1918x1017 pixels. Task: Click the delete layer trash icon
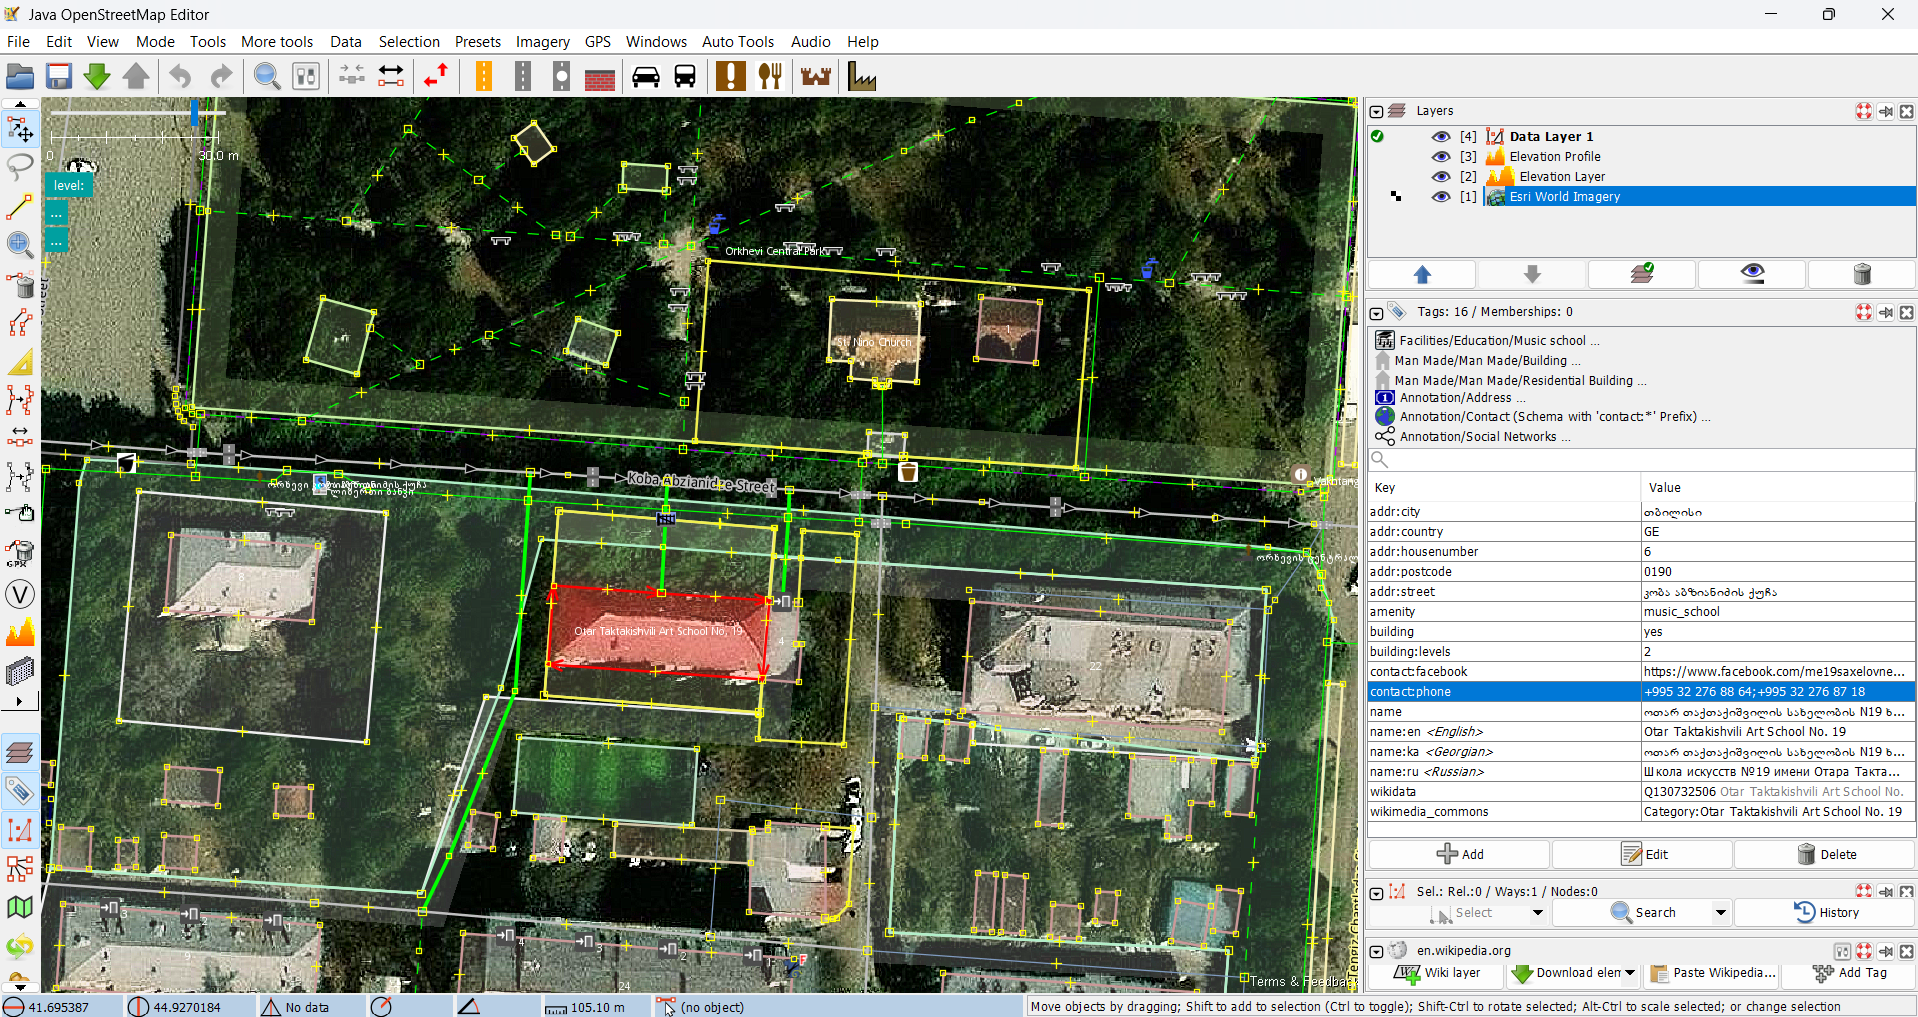pyautogui.click(x=1861, y=274)
